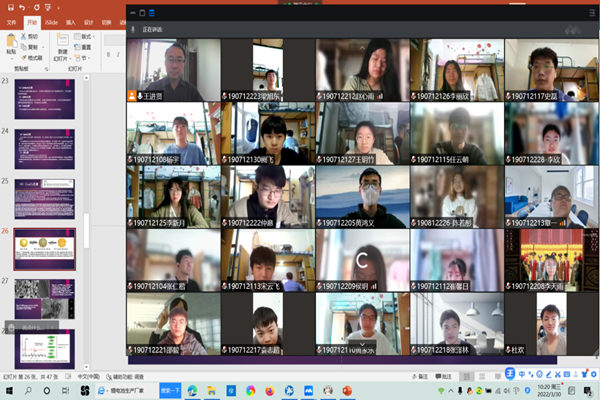Select the 王进贤 participant video tile
This screenshot has width=600, height=400.
pos(171,70)
